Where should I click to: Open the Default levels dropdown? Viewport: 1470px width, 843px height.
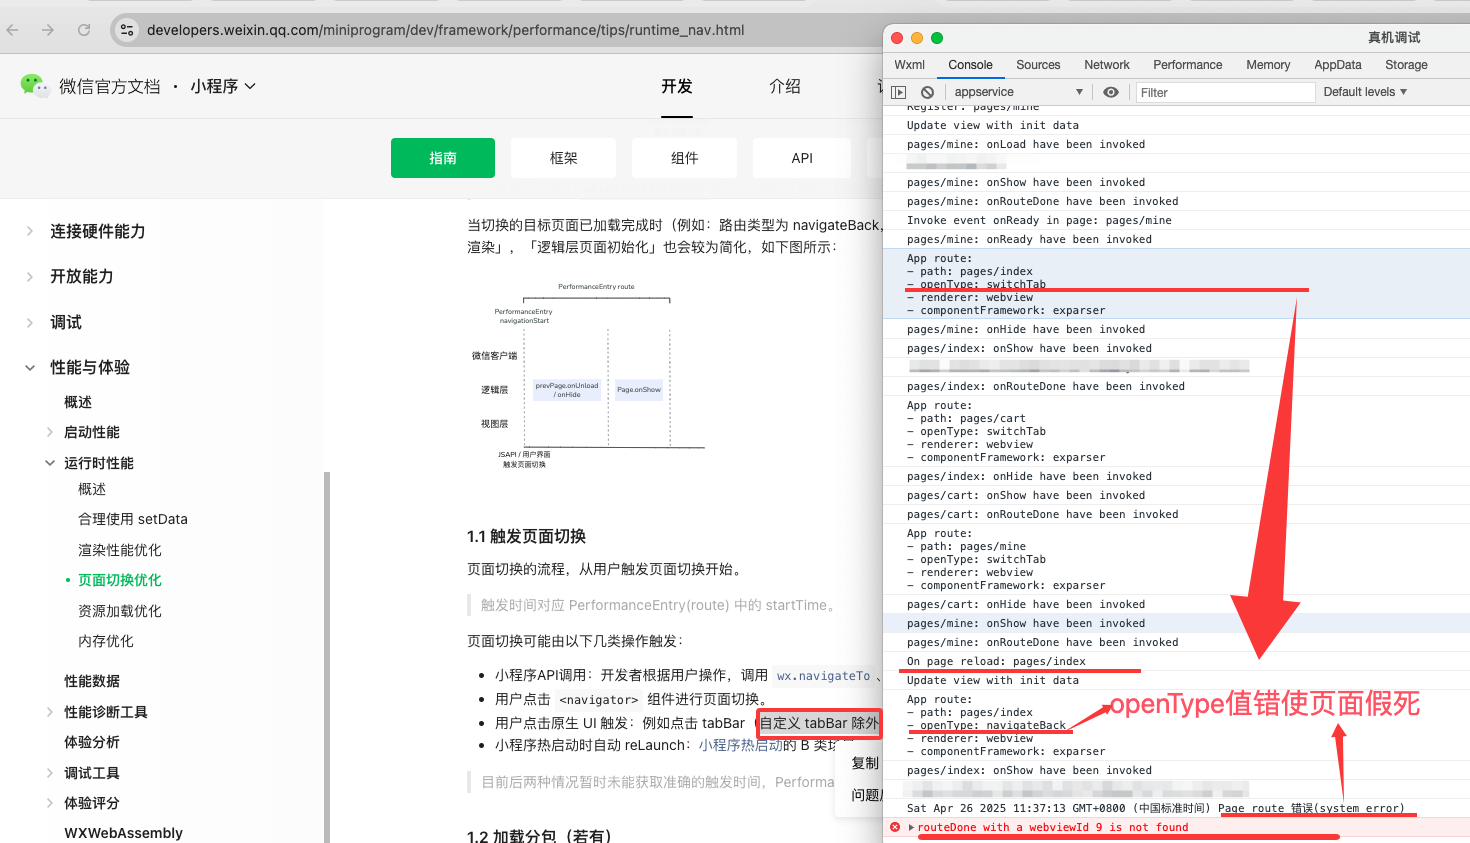[x=1365, y=92]
